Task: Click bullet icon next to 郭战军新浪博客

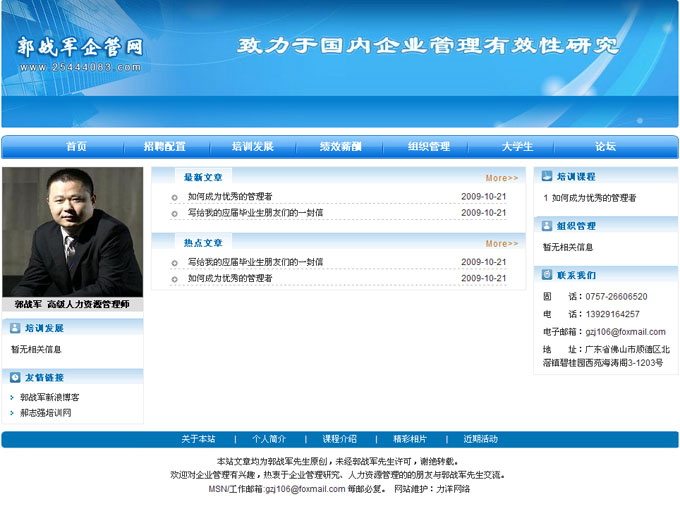Action: (13, 397)
